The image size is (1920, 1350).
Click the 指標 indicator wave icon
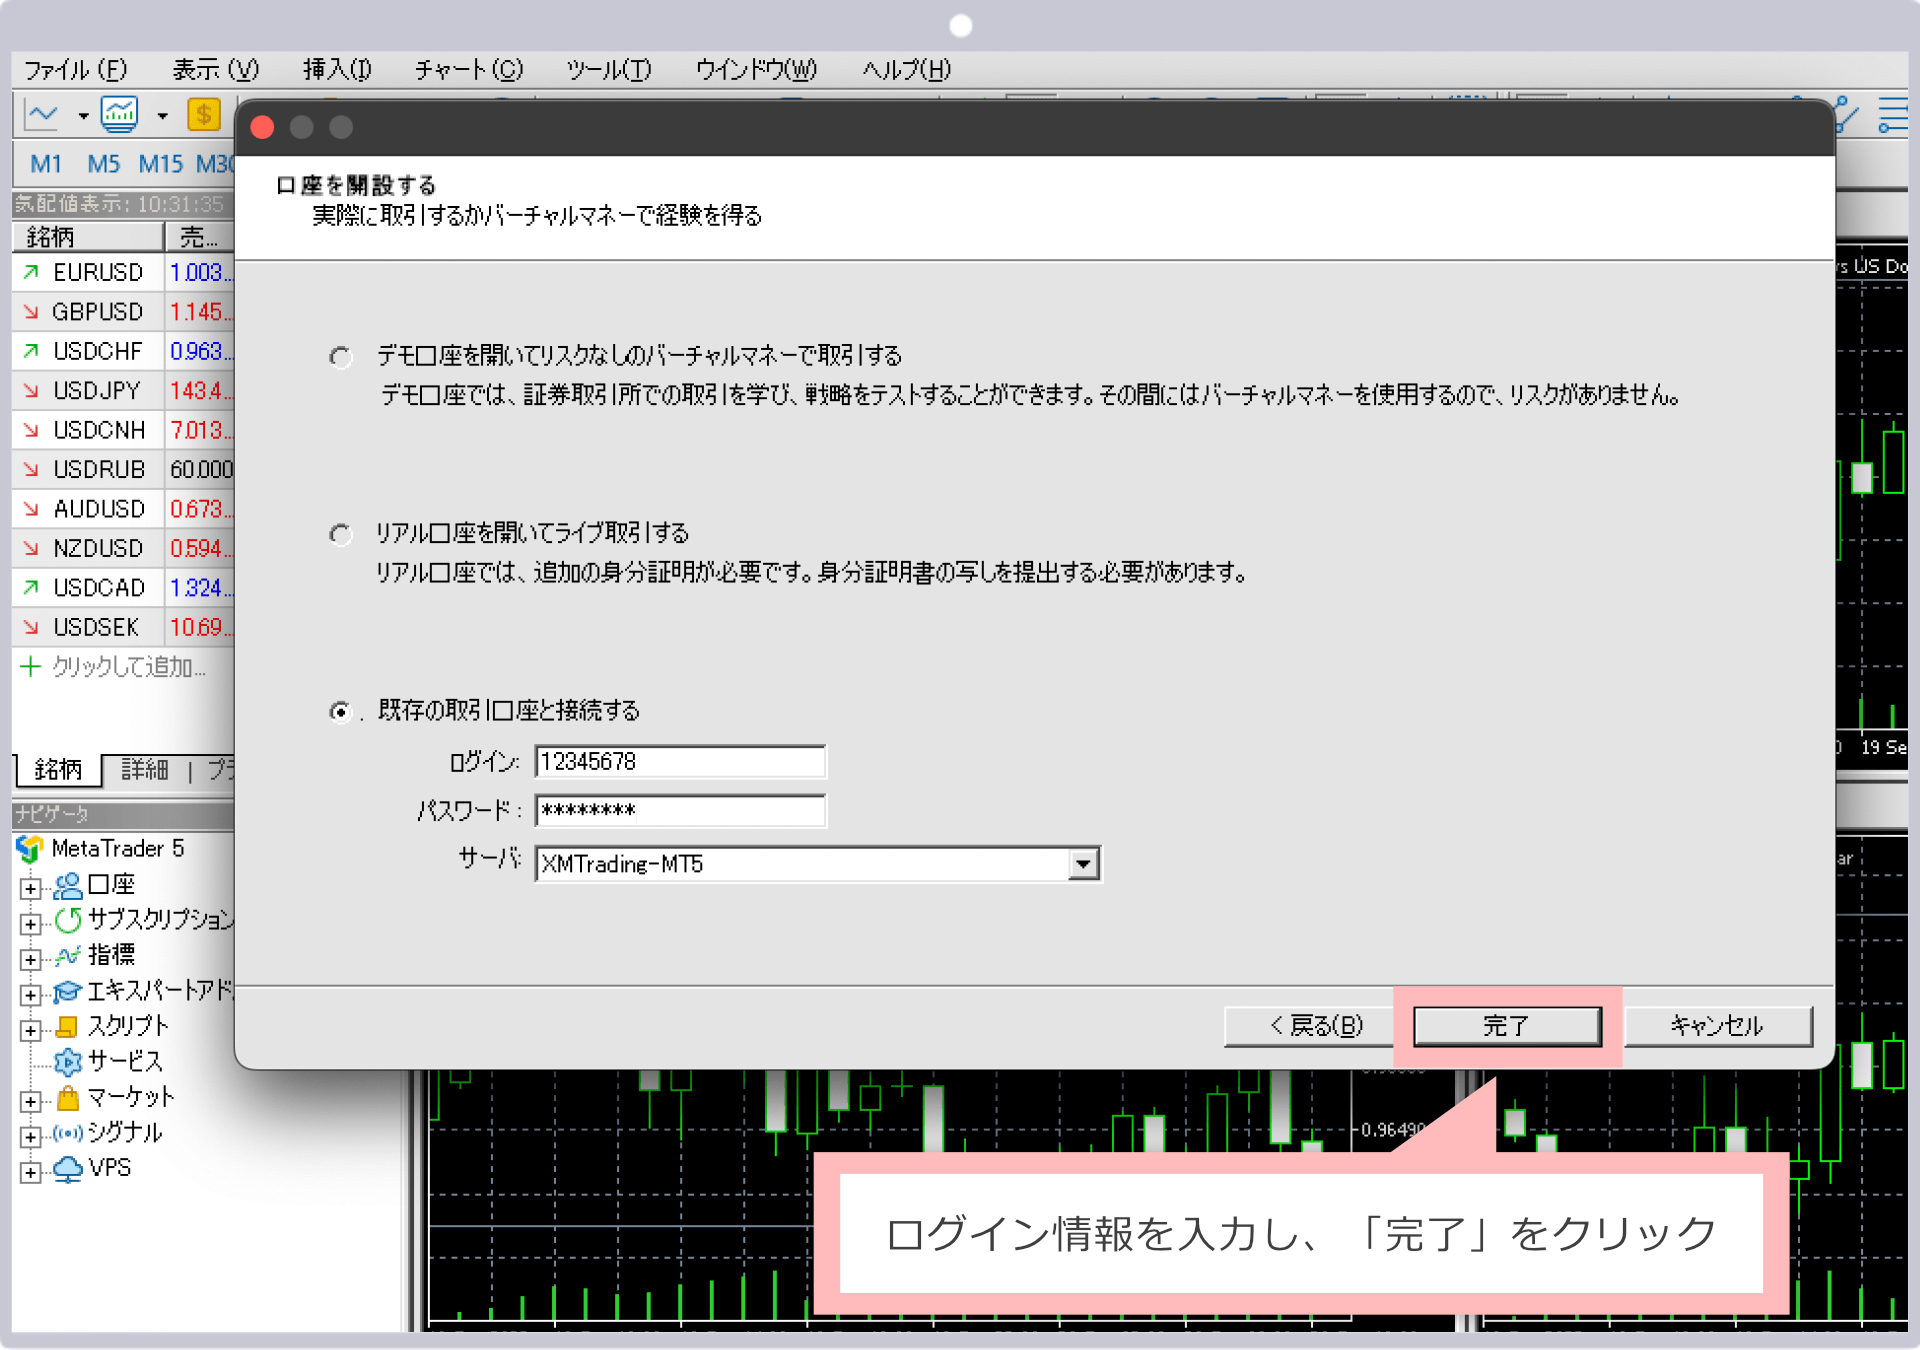(68, 956)
